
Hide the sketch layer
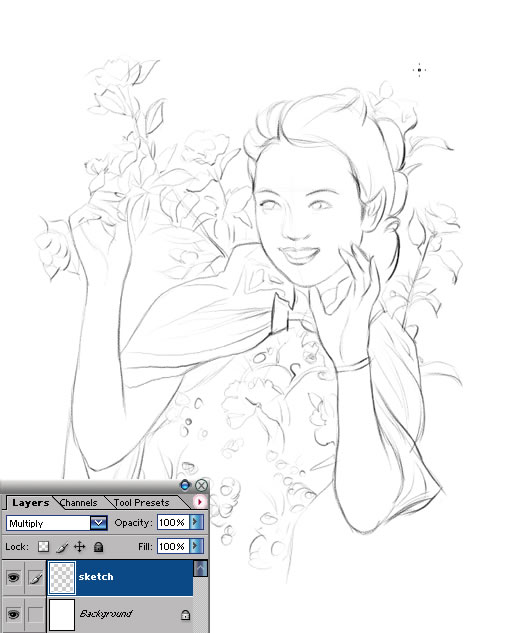[x=13, y=577]
